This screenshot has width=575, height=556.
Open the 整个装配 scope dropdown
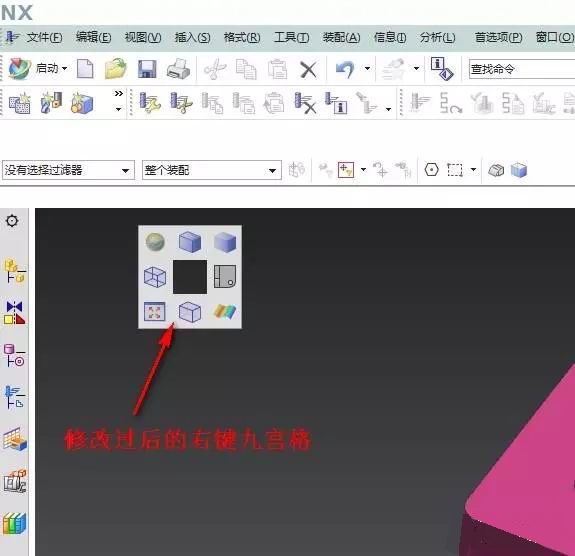click(212, 170)
